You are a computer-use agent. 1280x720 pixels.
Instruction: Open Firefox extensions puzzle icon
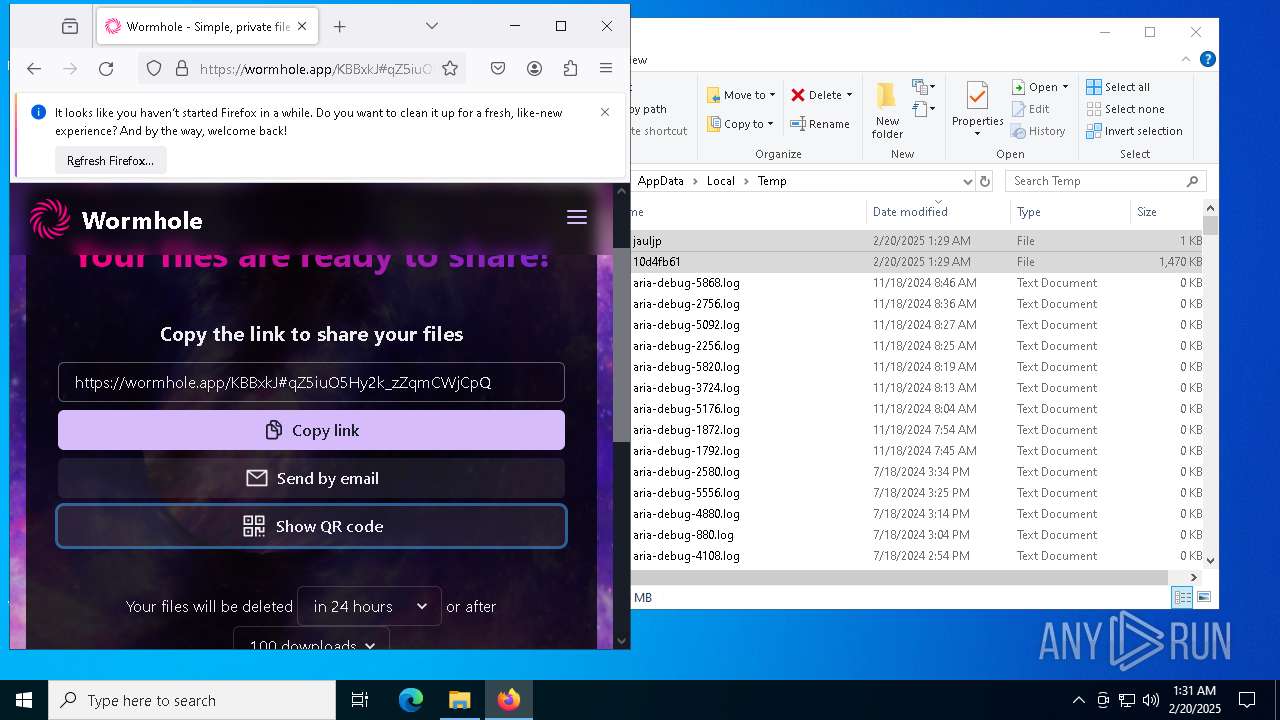(570, 68)
